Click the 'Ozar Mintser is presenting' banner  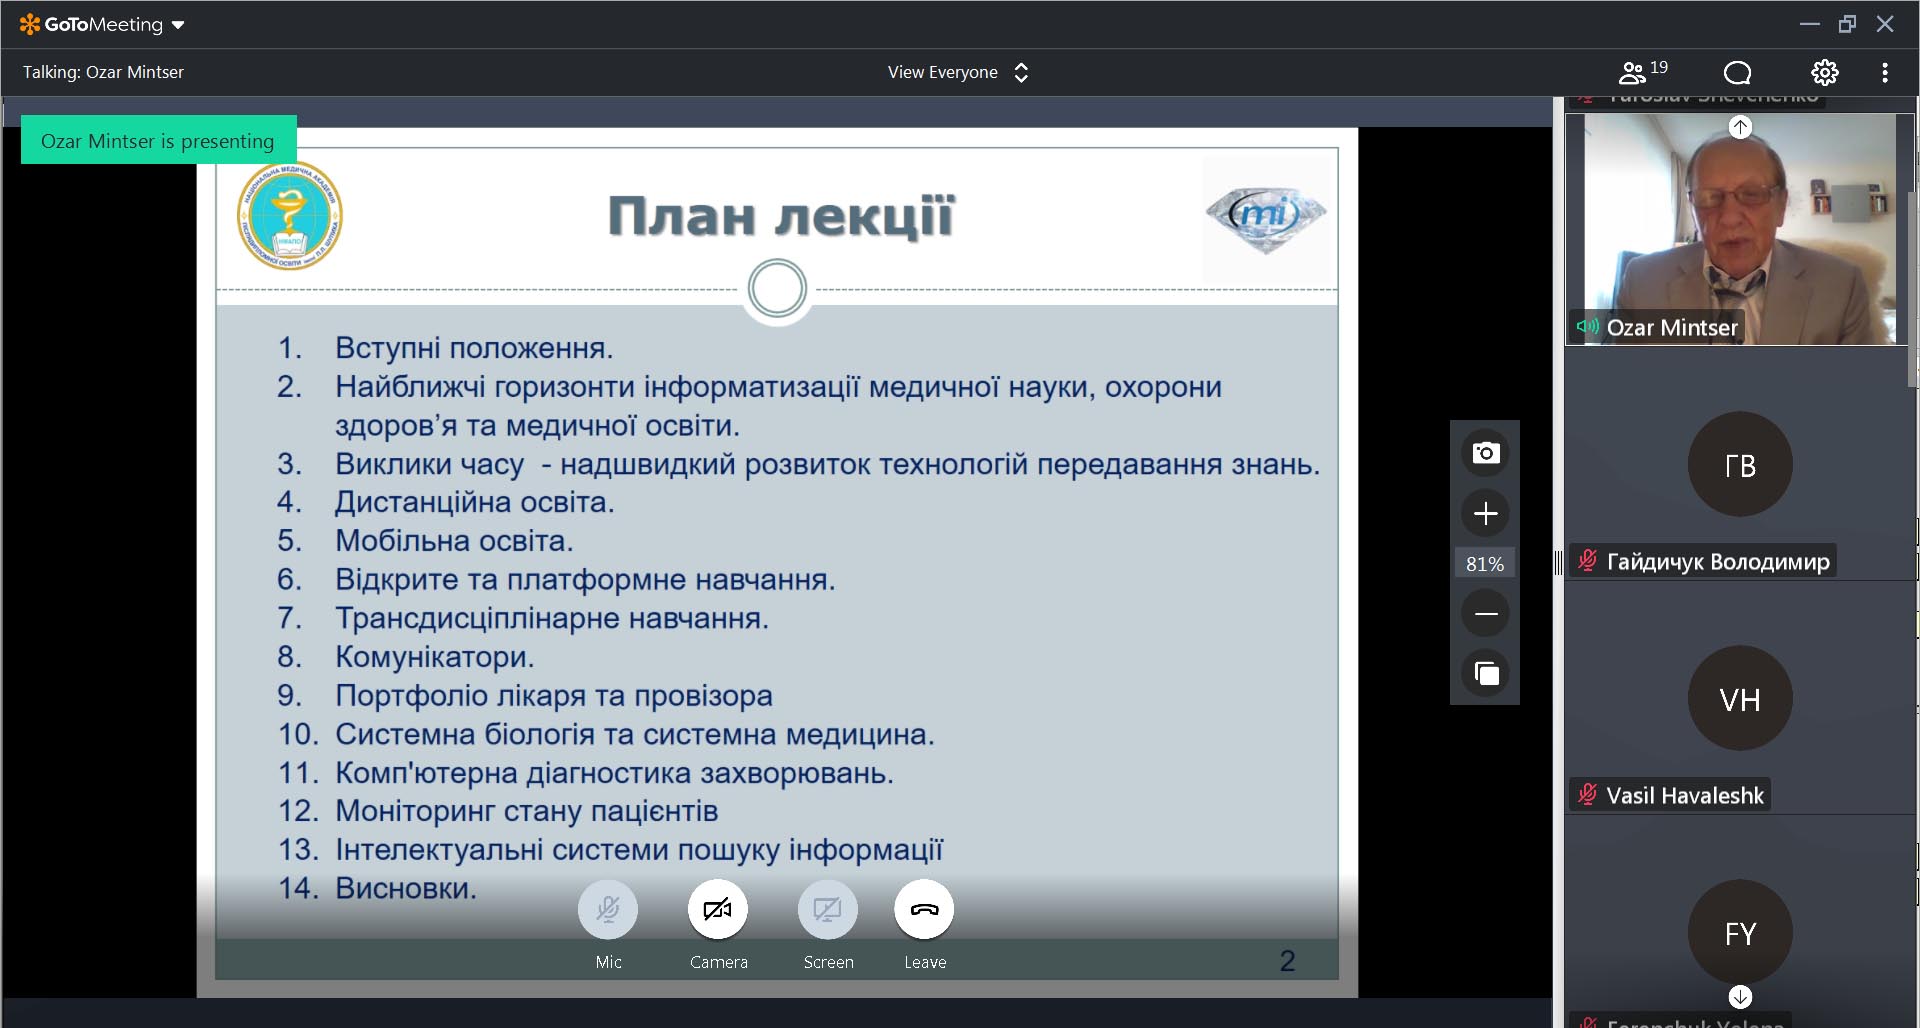coord(158,140)
